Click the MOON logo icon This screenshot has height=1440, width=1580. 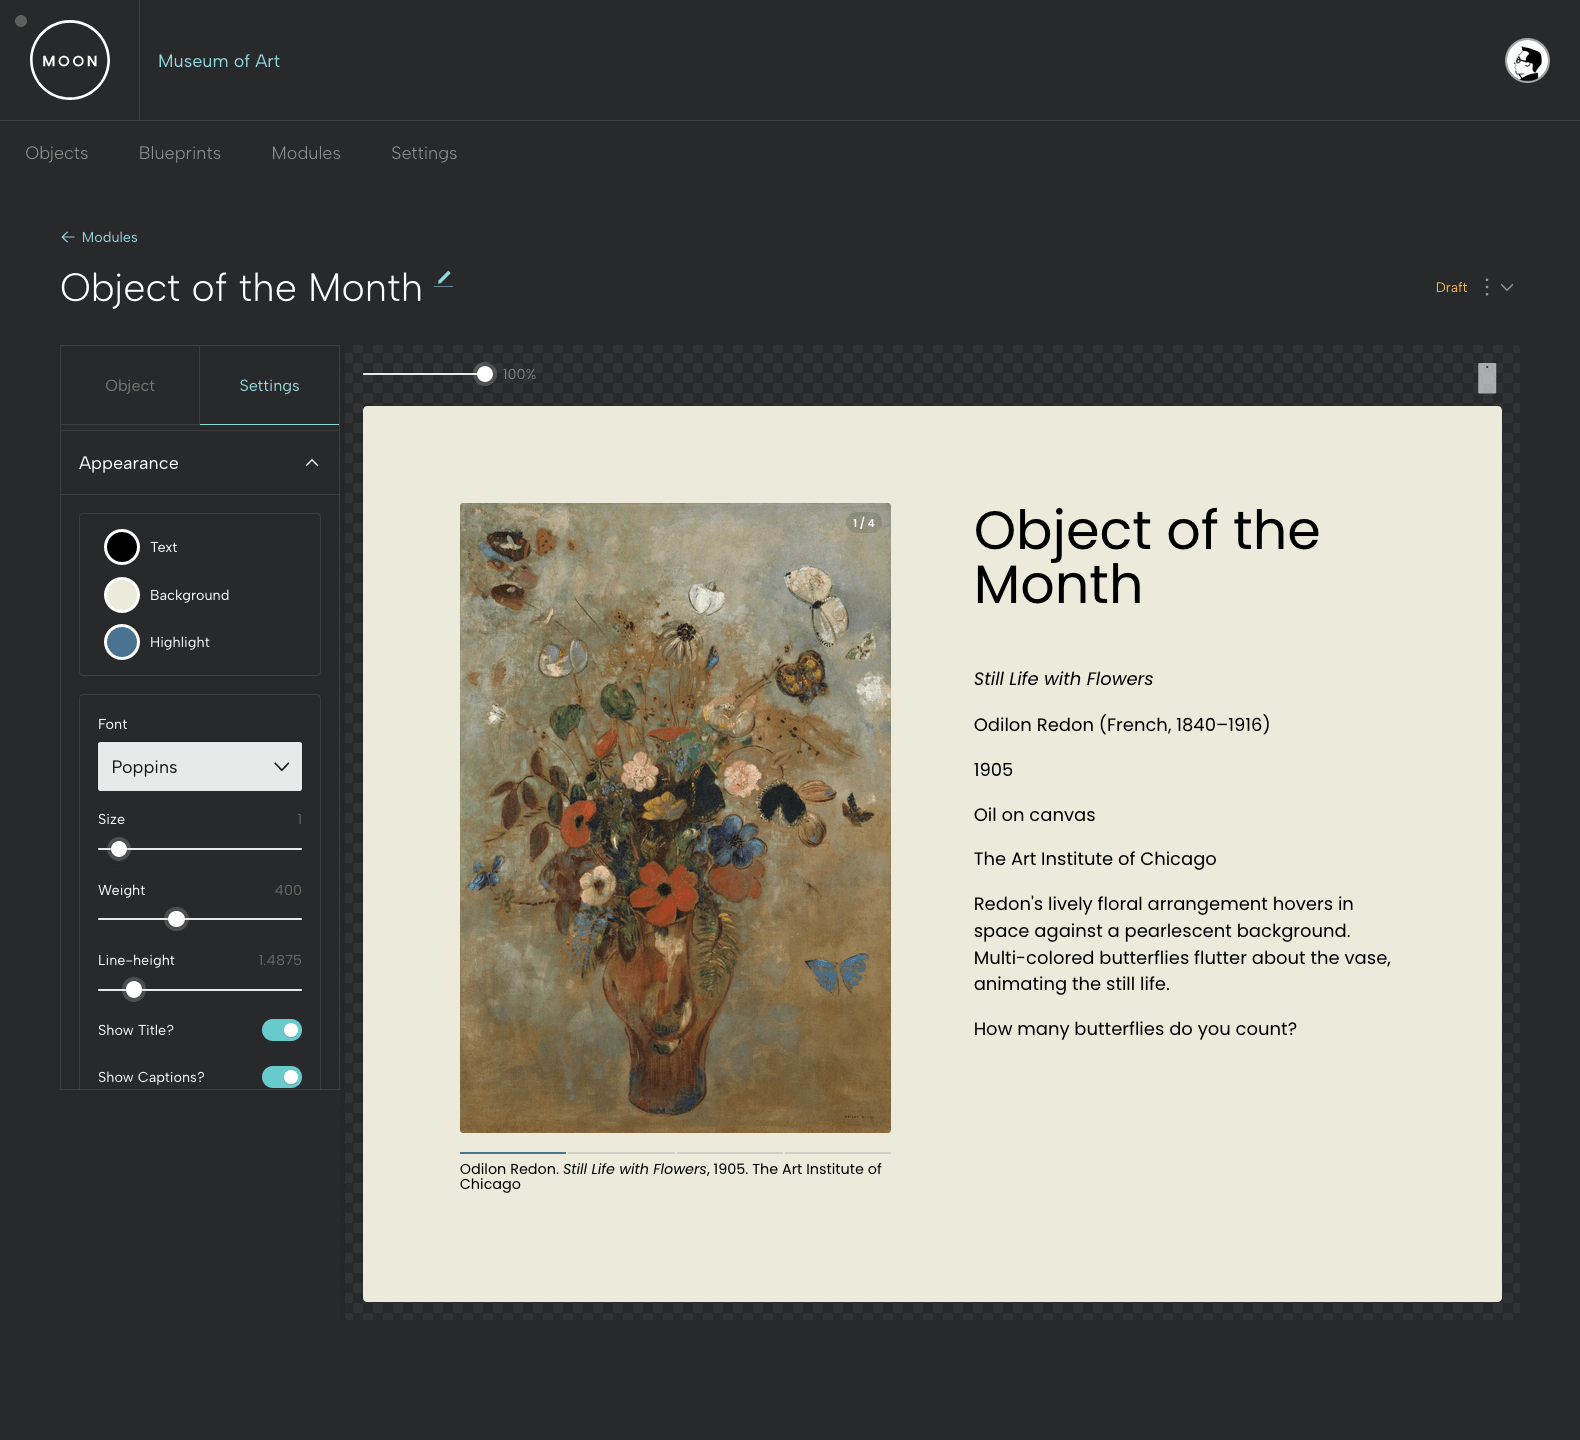[70, 60]
